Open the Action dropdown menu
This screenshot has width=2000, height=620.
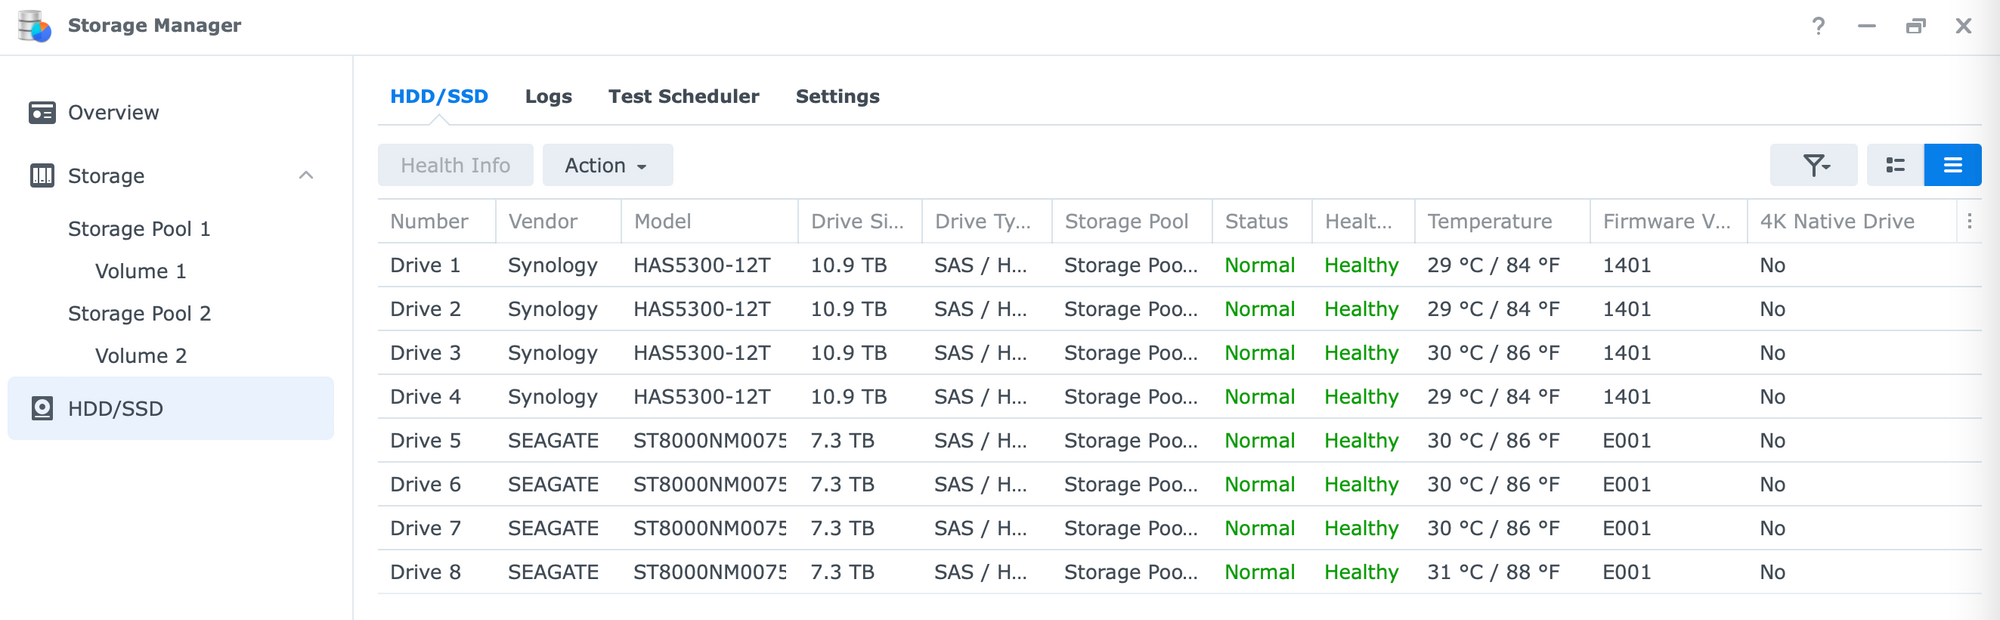(x=607, y=165)
